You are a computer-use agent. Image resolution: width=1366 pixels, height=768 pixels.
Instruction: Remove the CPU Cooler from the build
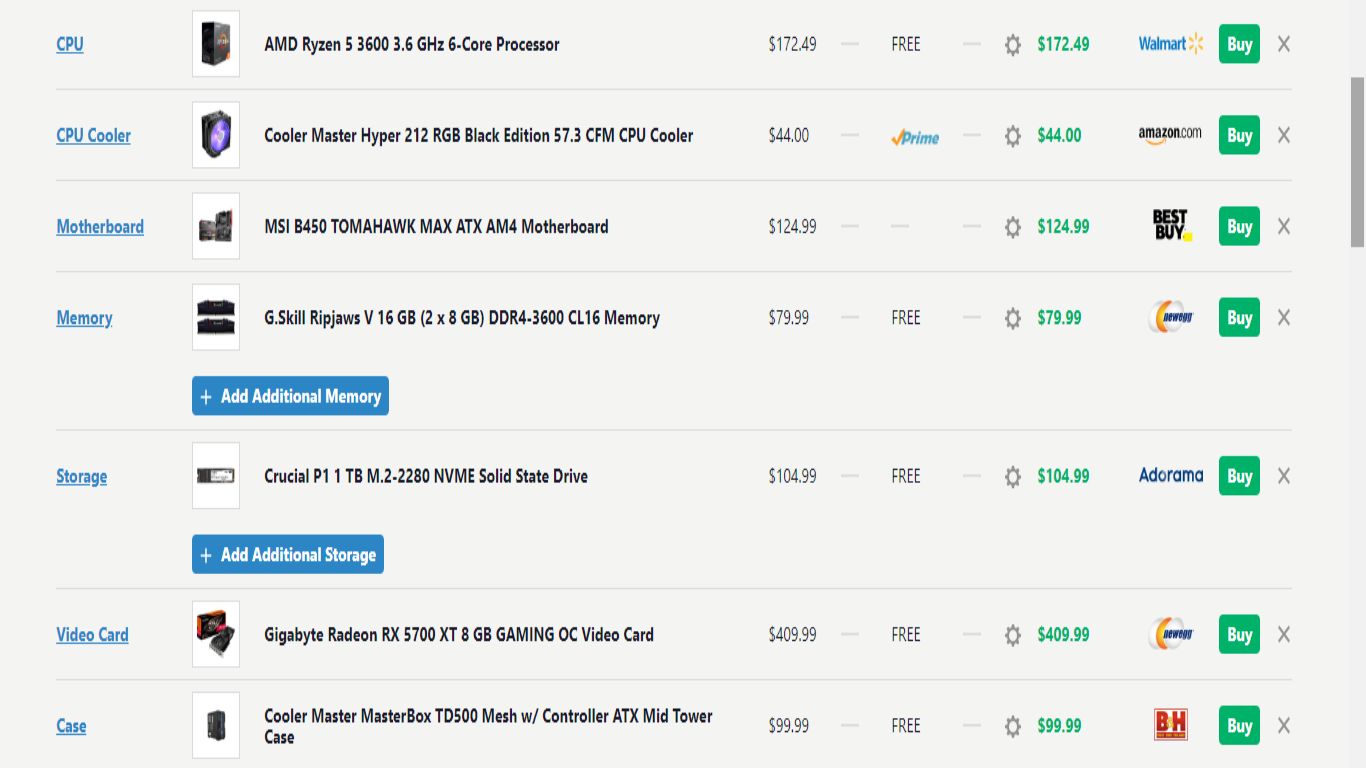1283,135
